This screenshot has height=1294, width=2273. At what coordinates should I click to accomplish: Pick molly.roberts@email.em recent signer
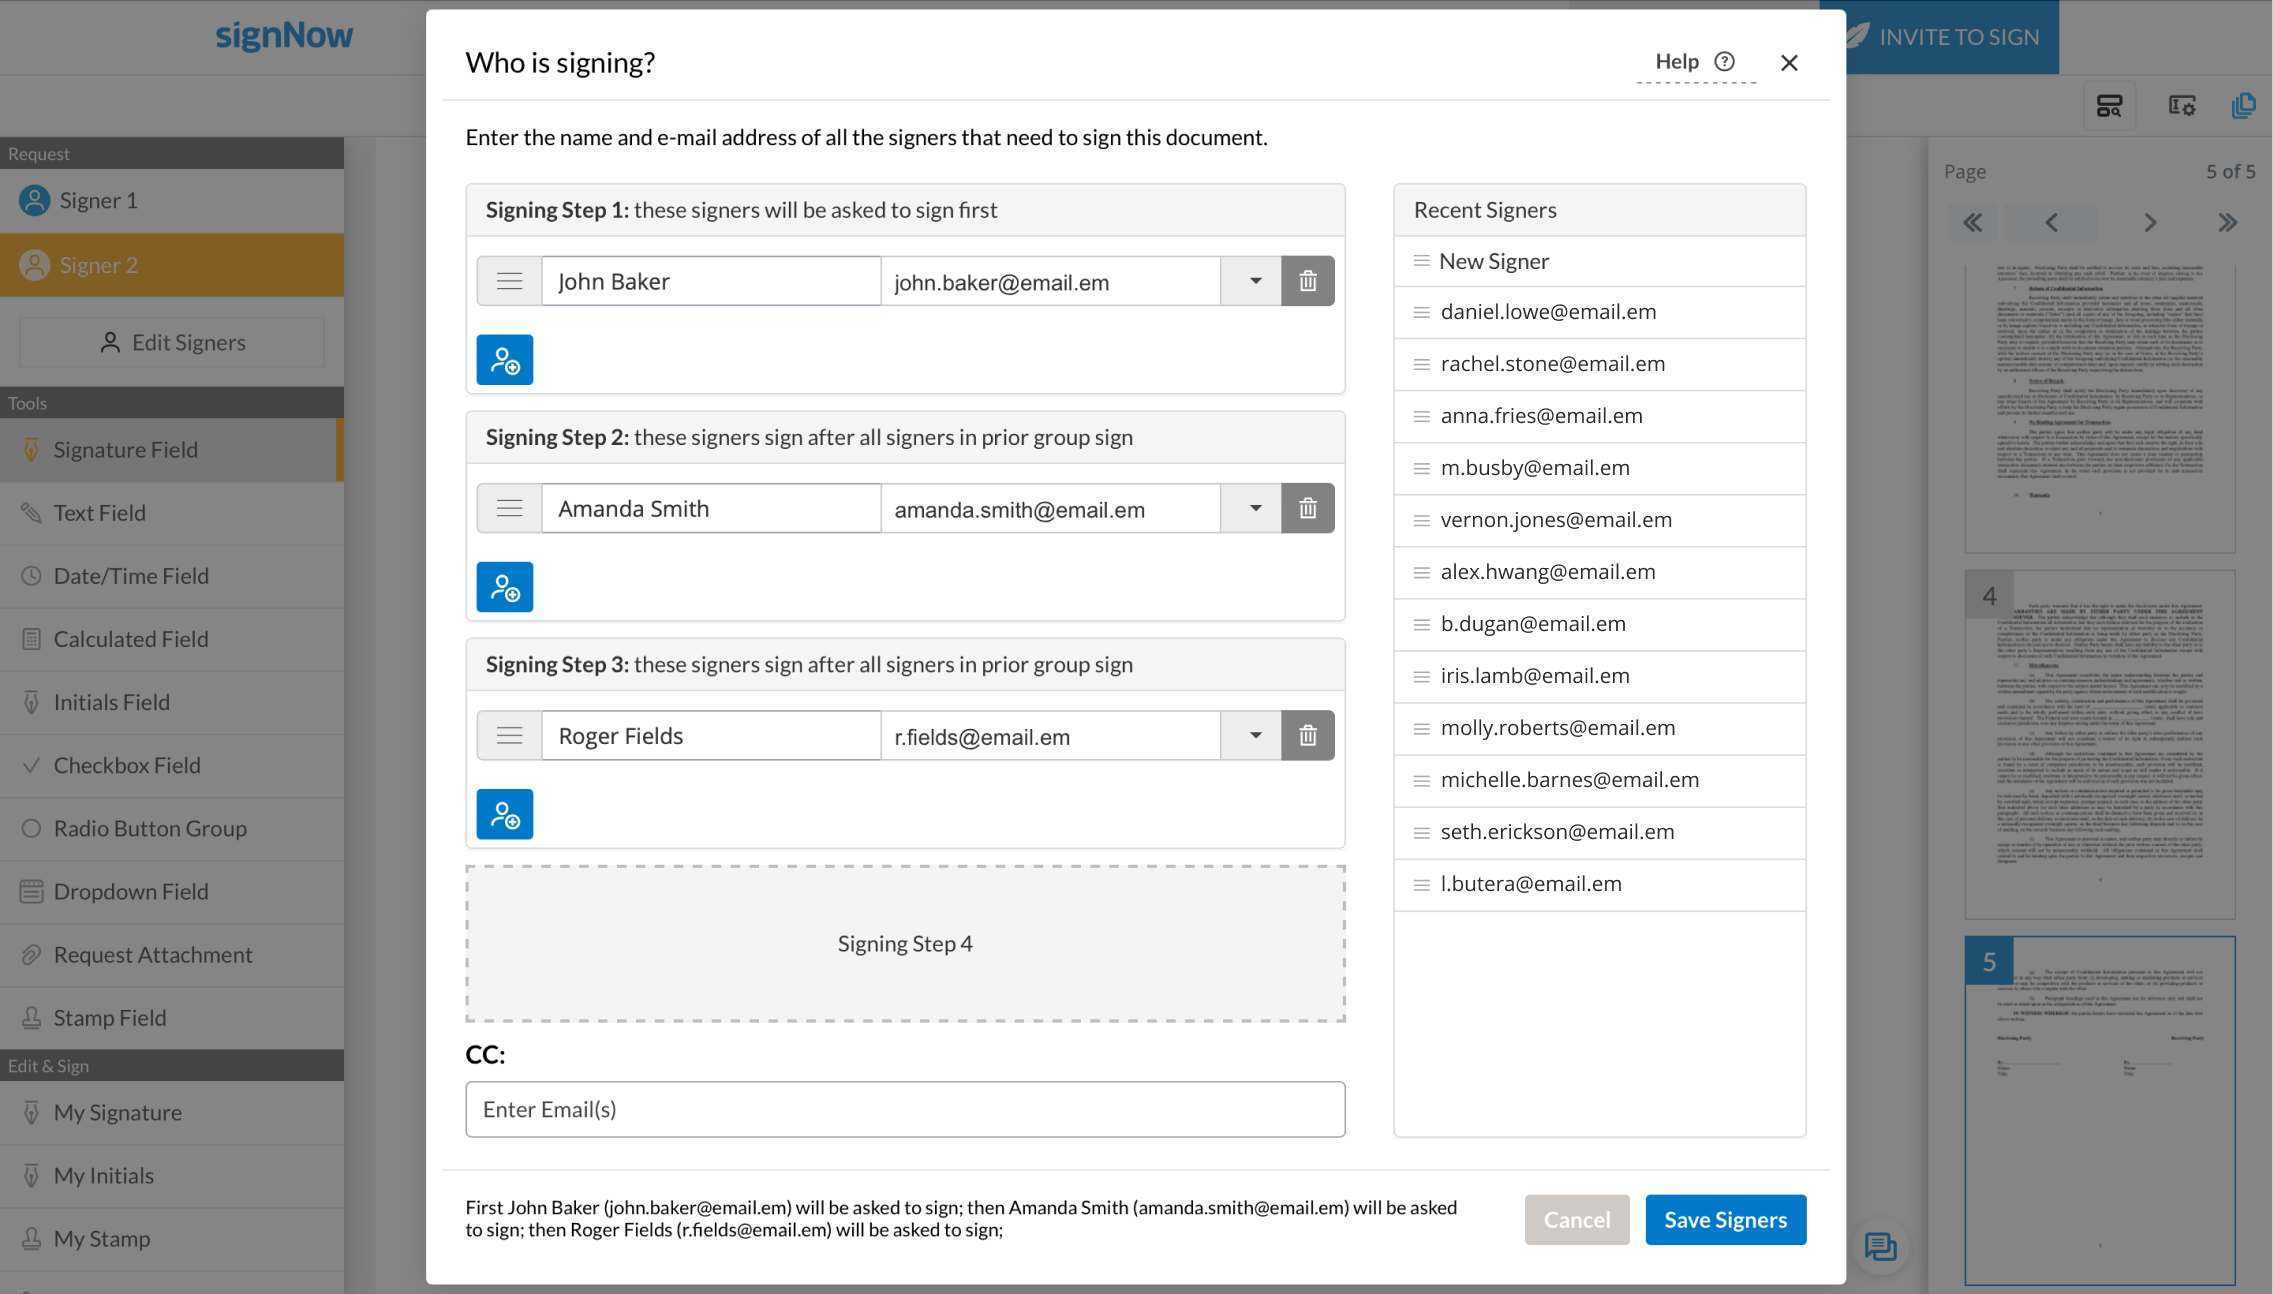(x=1557, y=728)
